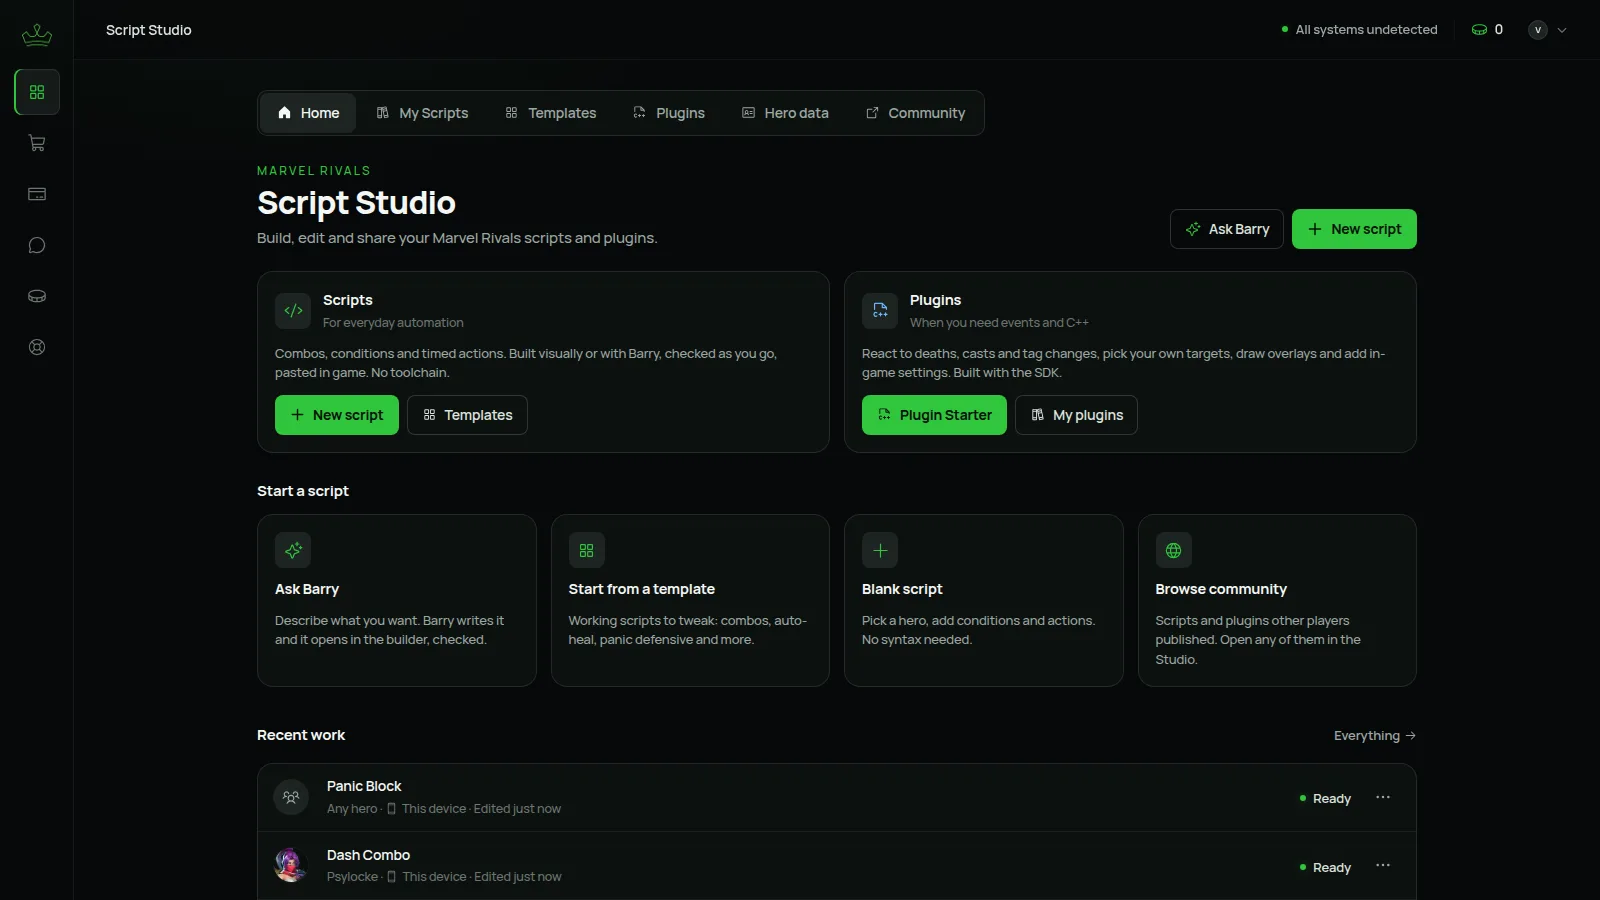Open the shopping cart sidebar icon
Screen dimensions: 1600x900
pos(37,143)
